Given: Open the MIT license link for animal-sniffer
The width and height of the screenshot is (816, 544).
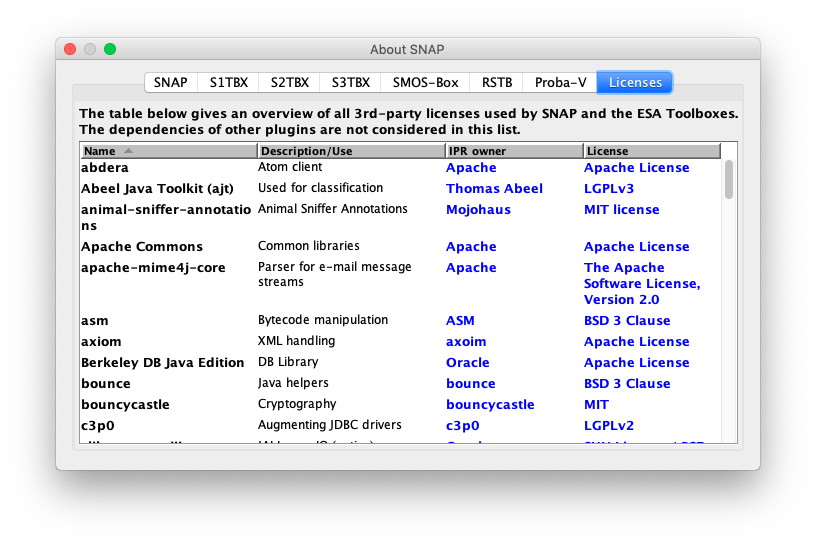Looking at the screenshot, I should pos(621,209).
